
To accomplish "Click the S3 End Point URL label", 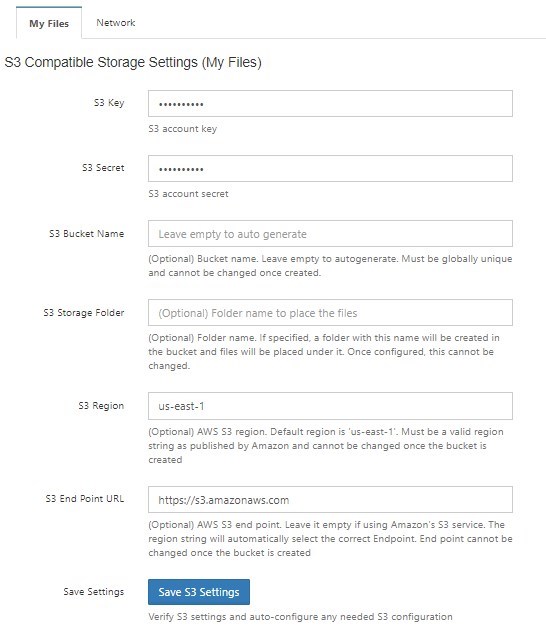I will point(85,499).
